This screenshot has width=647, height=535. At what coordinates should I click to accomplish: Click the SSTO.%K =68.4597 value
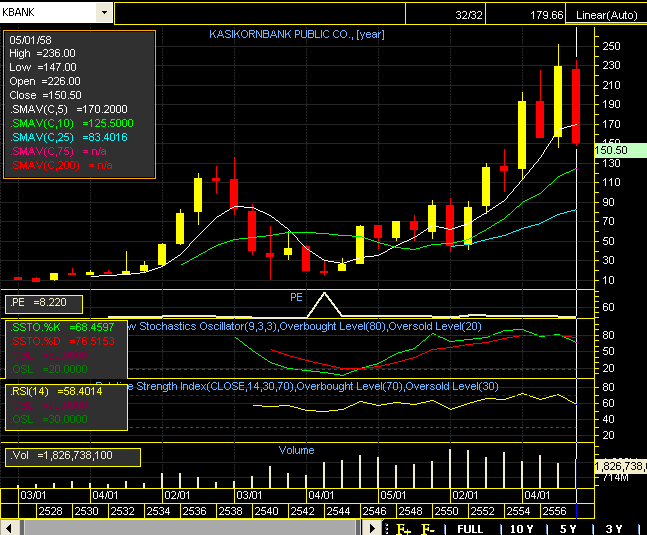coord(62,328)
